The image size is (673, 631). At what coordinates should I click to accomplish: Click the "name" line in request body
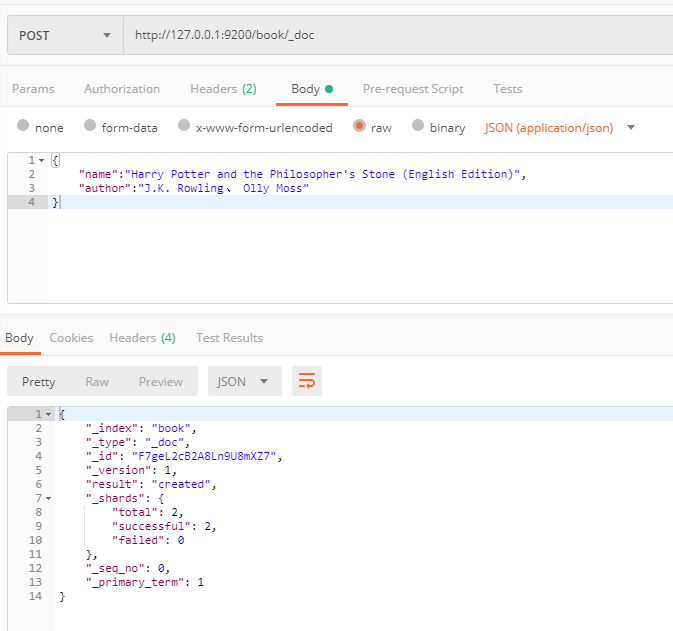(x=302, y=174)
